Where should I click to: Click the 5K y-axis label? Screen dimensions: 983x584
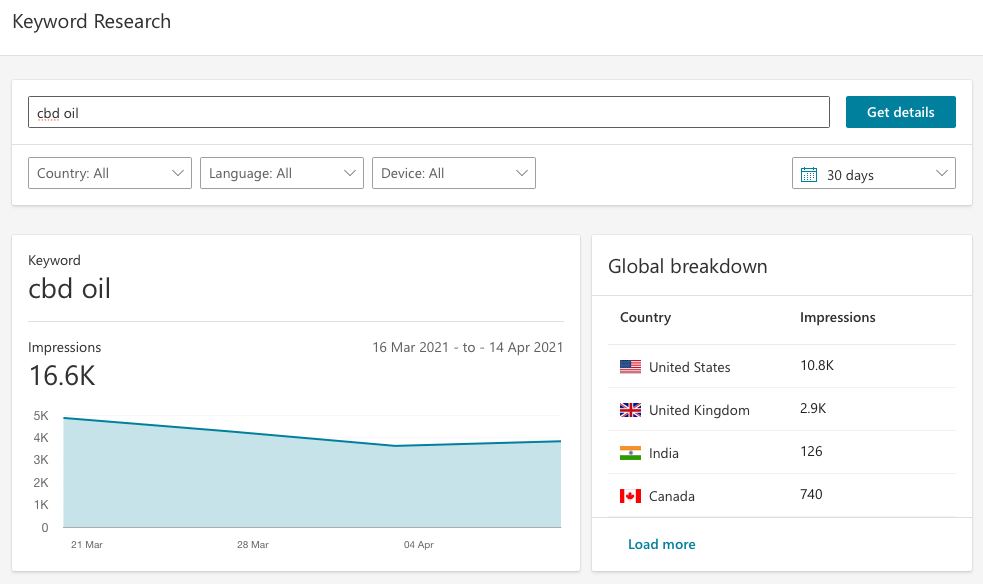coord(41,416)
